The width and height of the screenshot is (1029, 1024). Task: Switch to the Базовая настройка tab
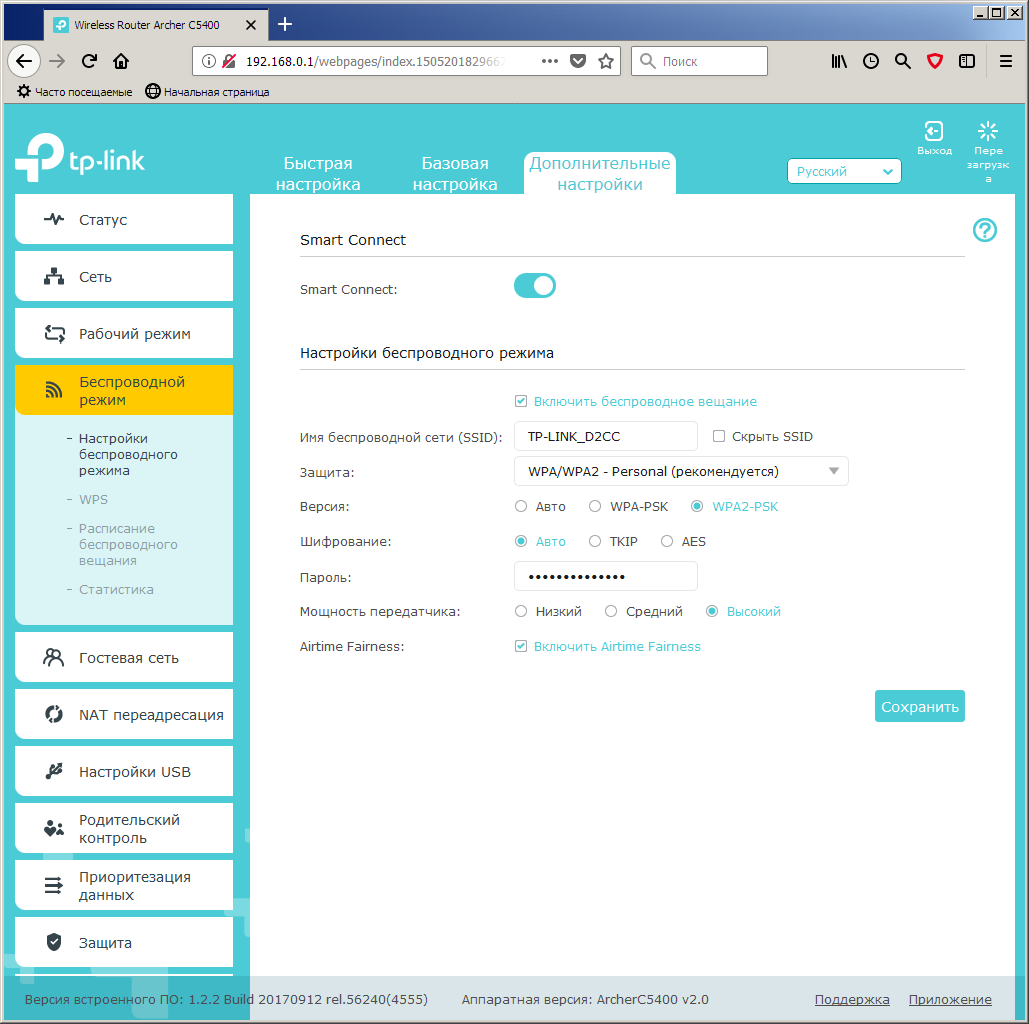pos(455,174)
